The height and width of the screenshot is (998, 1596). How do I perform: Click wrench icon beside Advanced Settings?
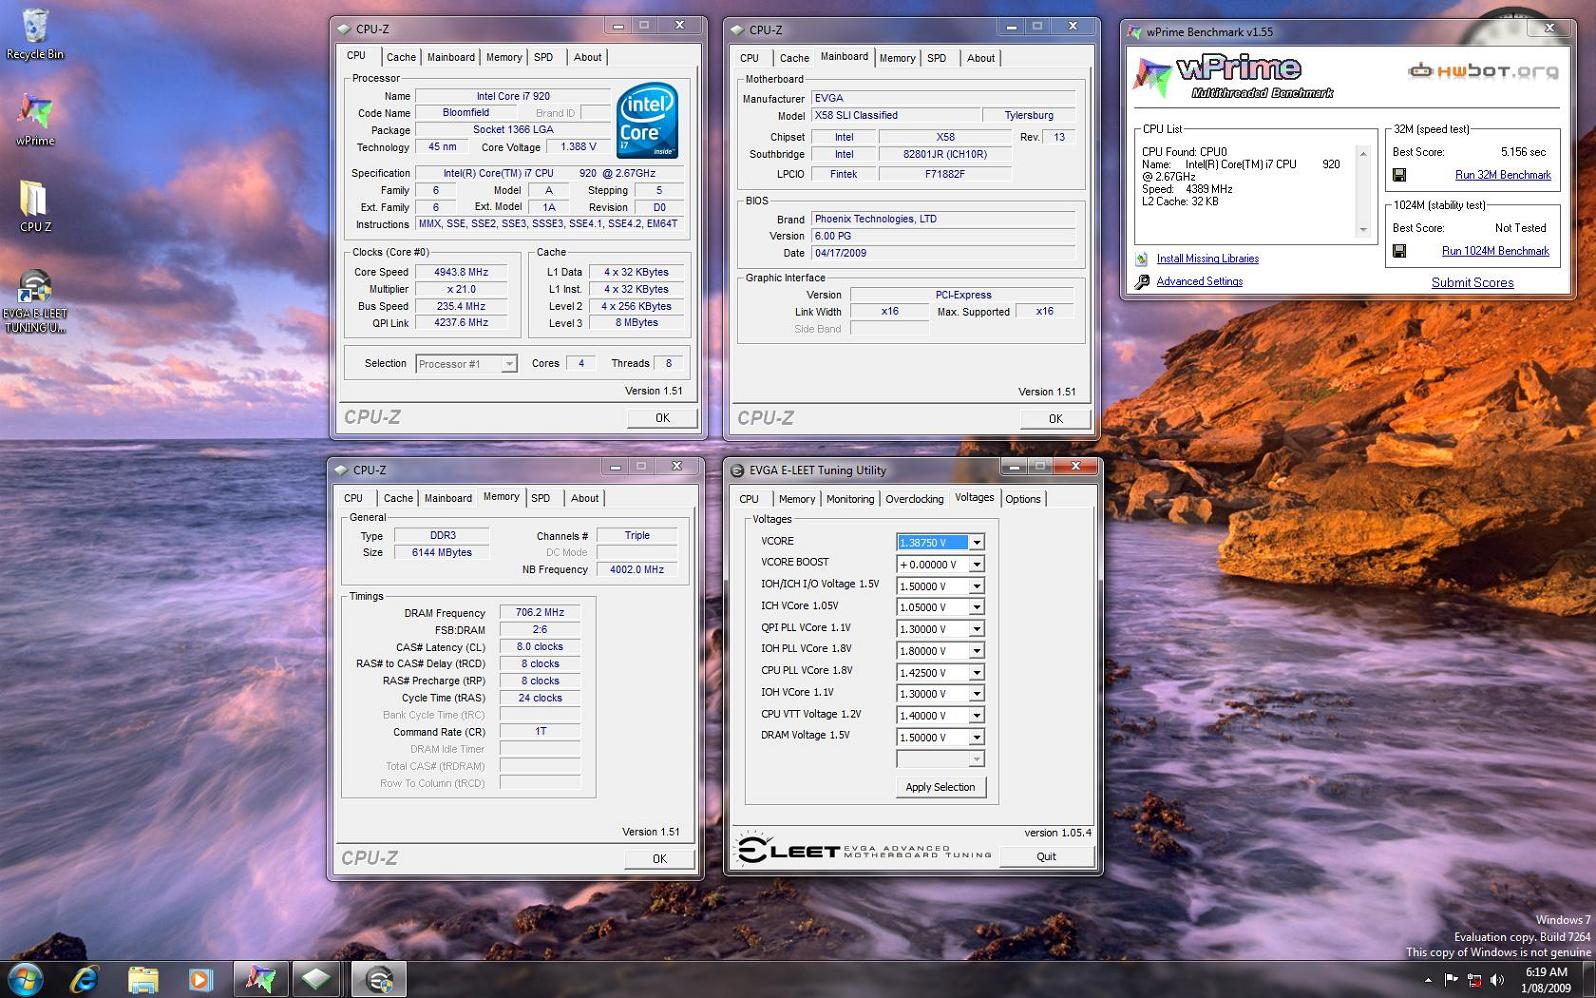[1142, 282]
